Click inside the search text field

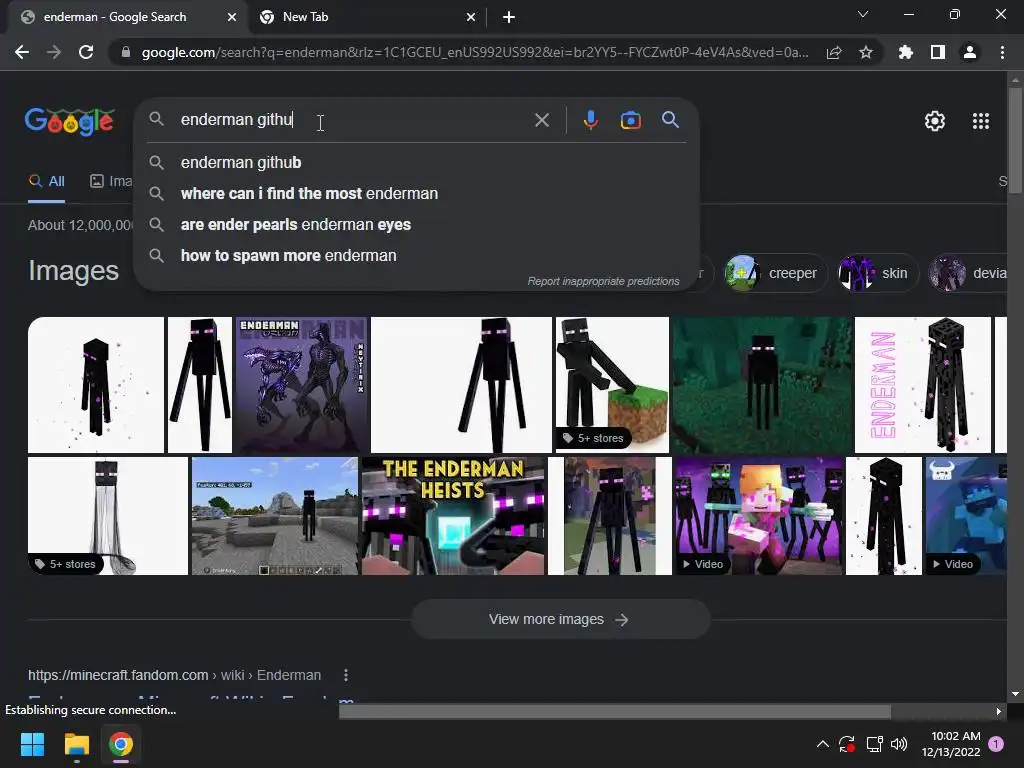pos(353,120)
